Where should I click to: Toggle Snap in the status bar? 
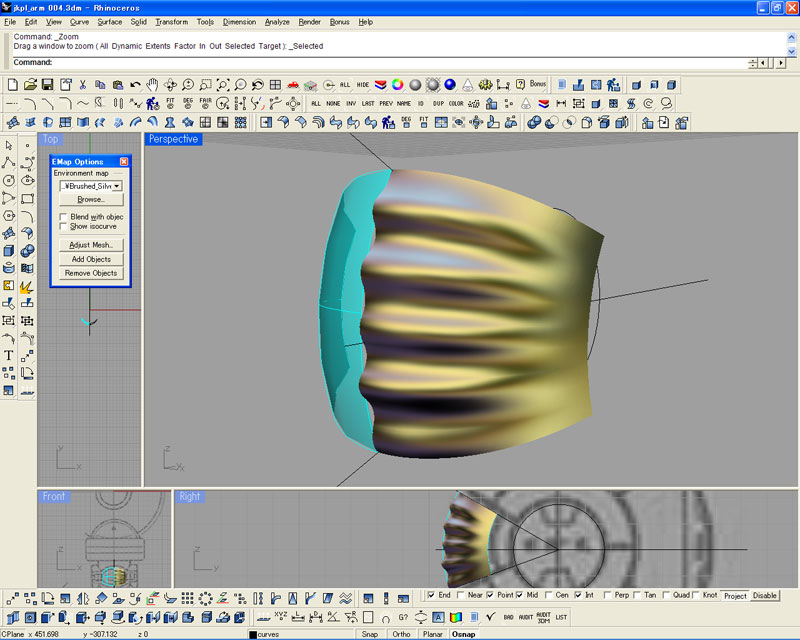(x=370, y=634)
